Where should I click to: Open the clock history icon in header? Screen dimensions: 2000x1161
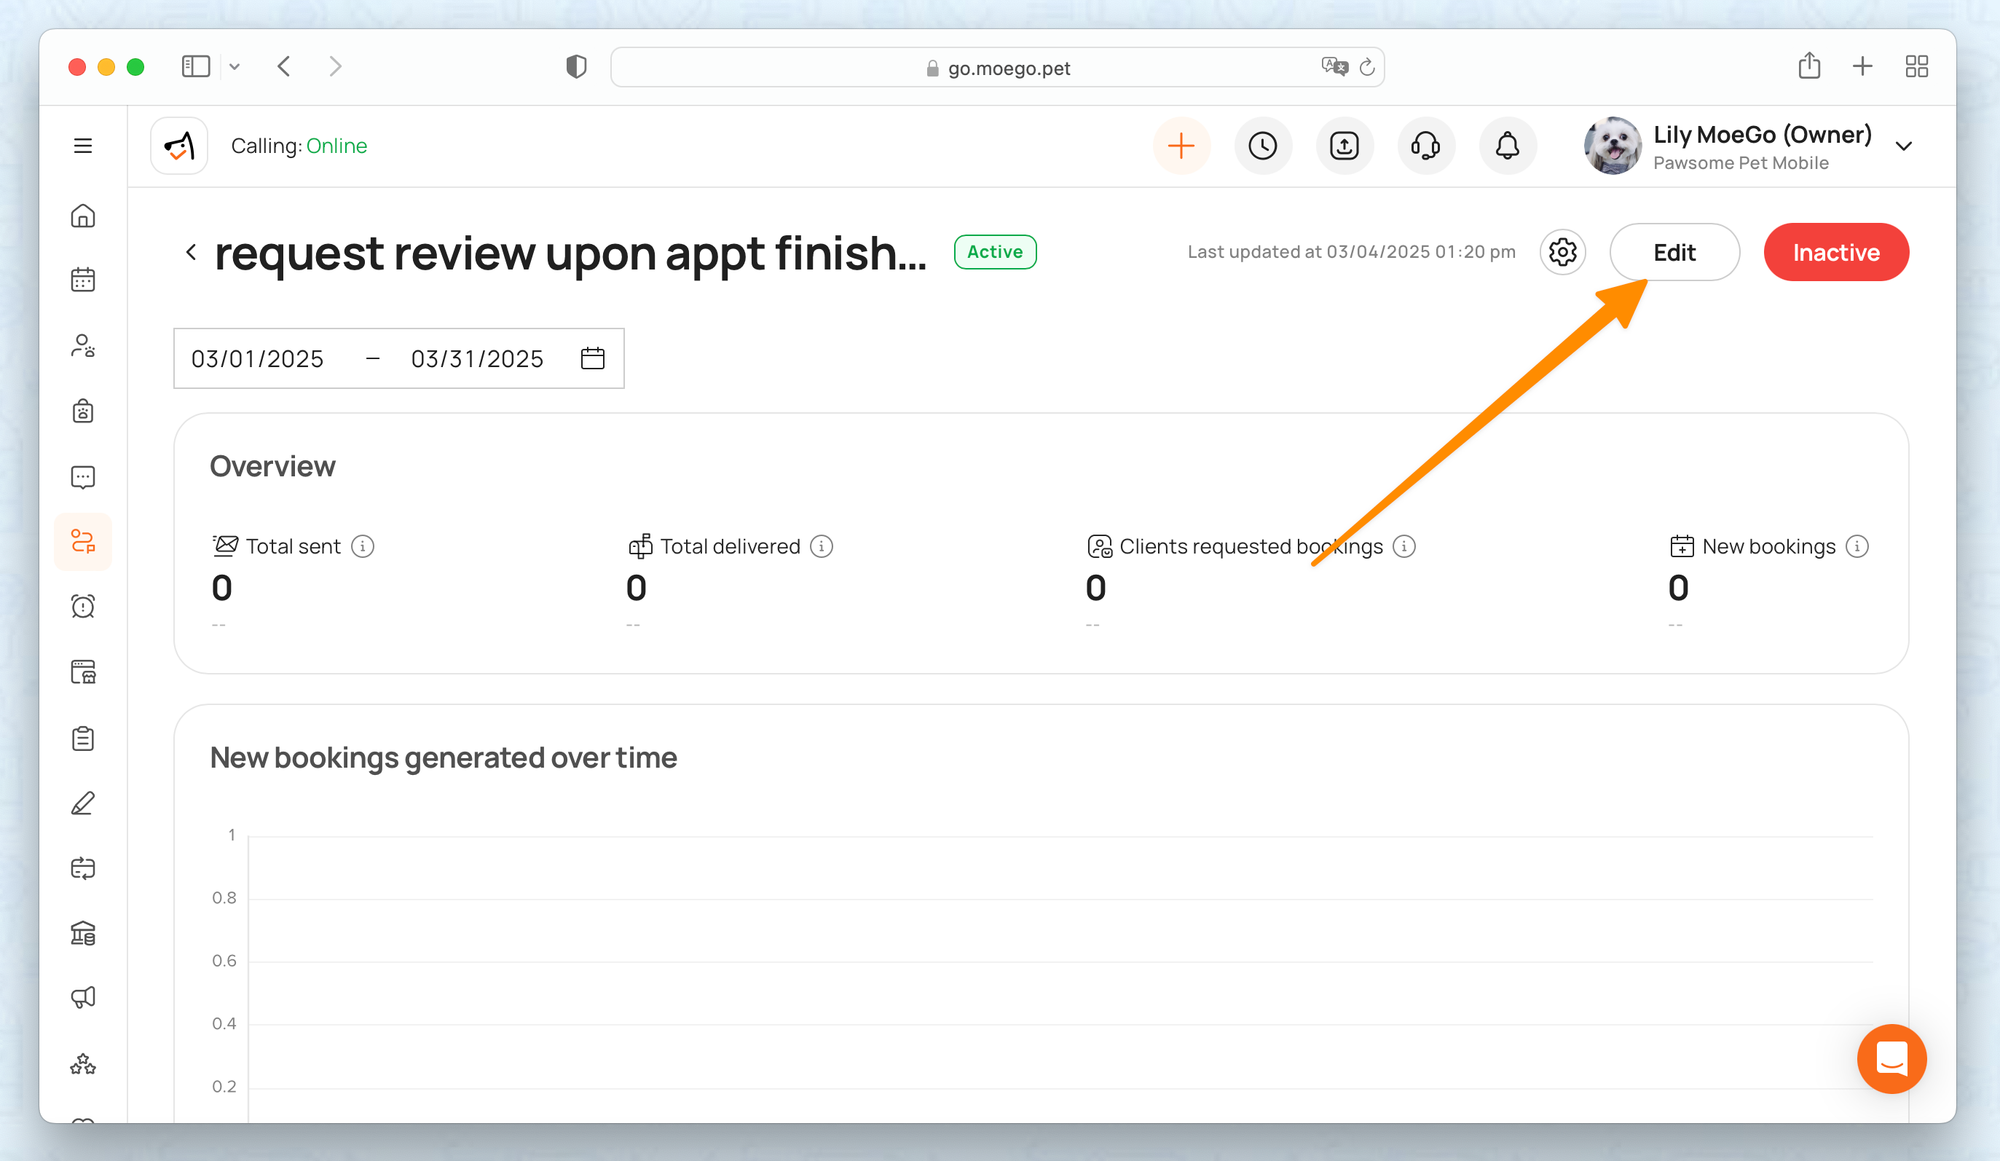tap(1263, 146)
